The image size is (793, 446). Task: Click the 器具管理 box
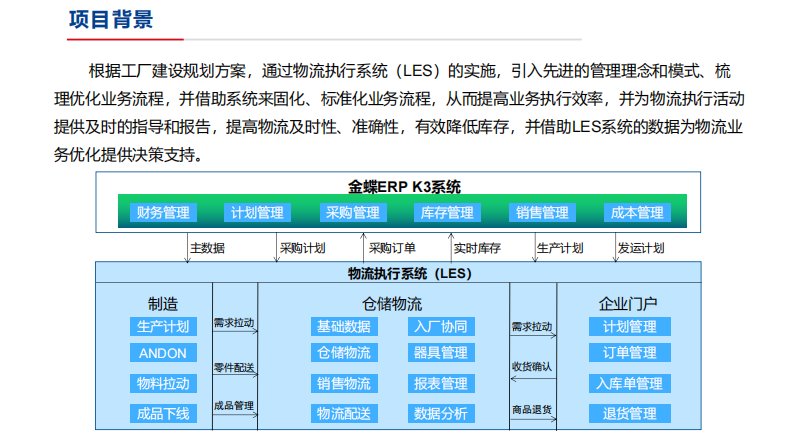pos(440,353)
